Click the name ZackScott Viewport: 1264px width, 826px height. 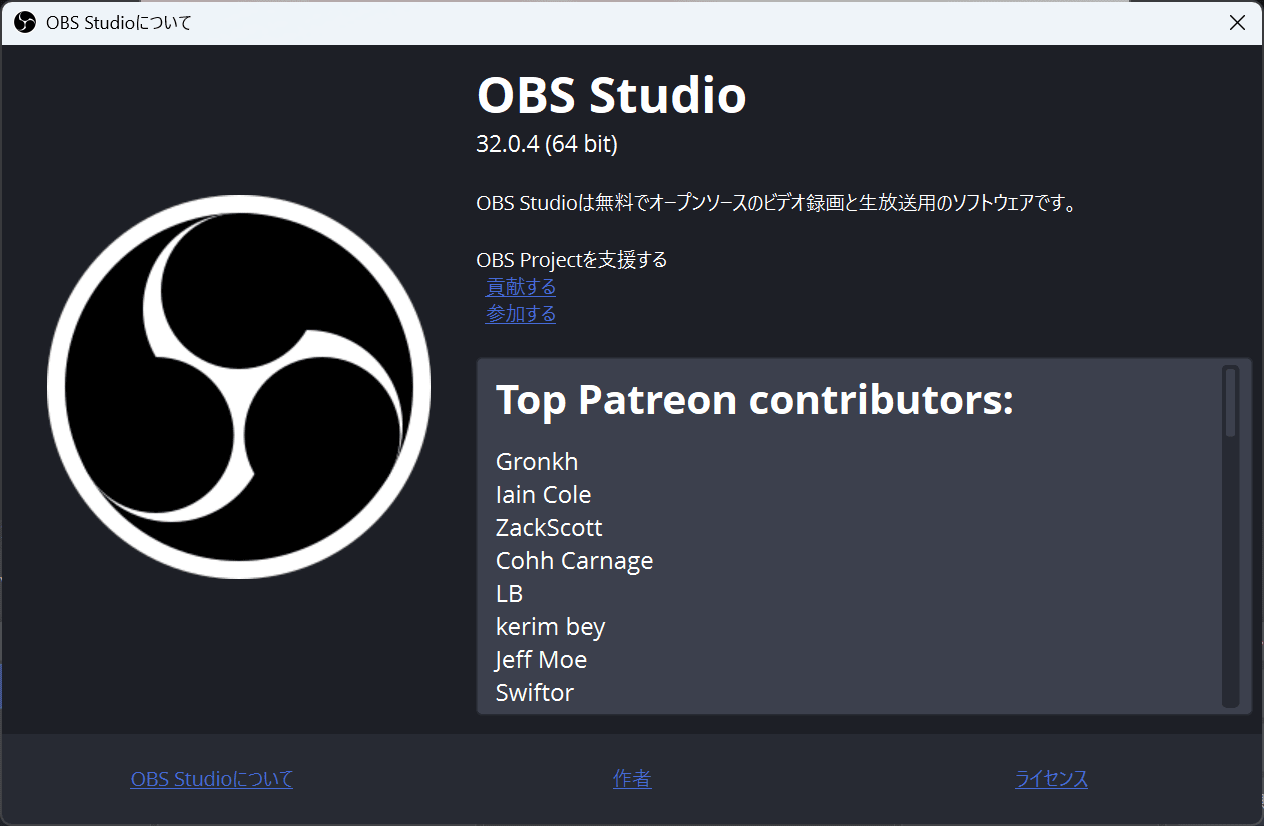coord(549,528)
